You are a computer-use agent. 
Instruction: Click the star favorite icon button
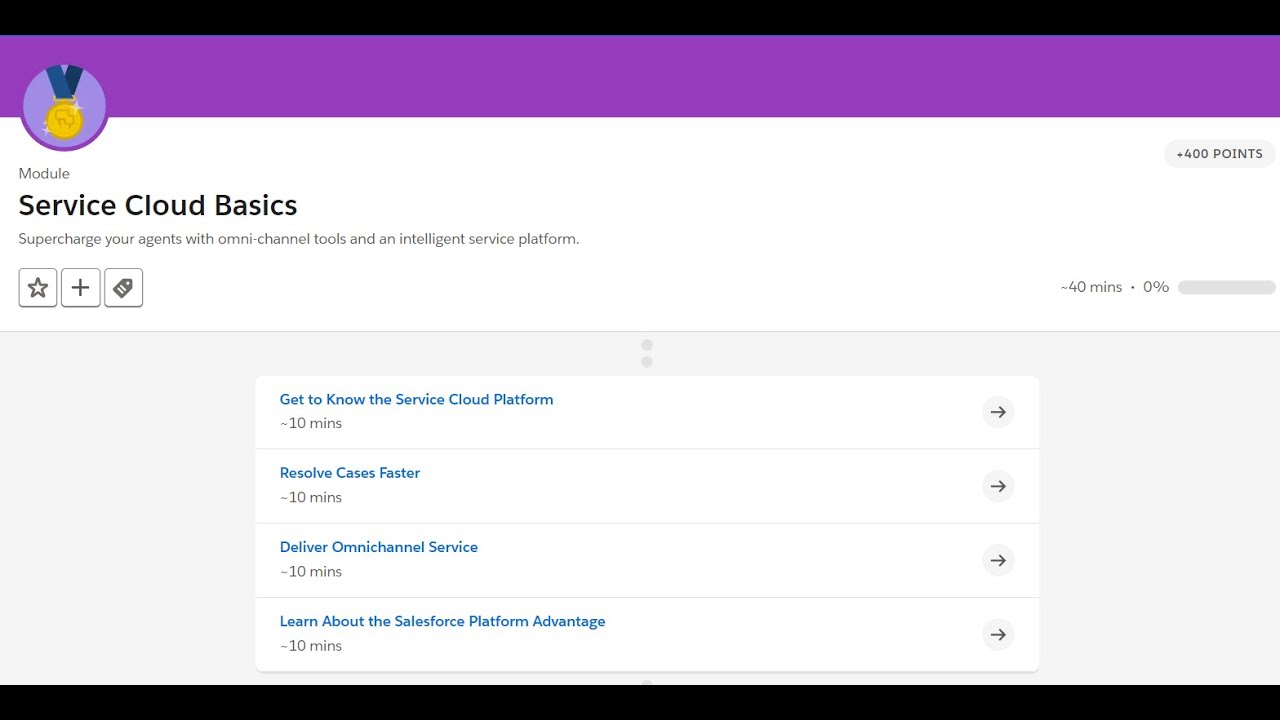(x=38, y=288)
